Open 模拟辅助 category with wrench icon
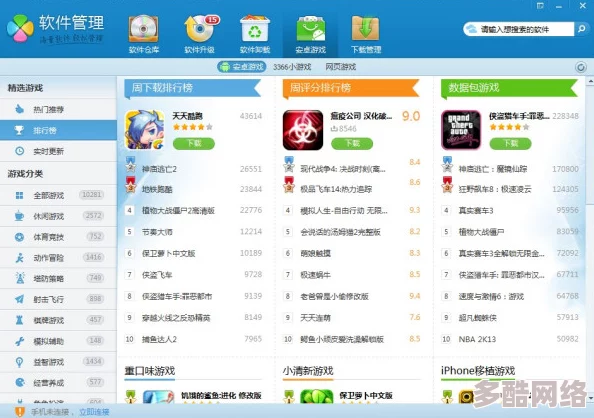This screenshot has height=418, width=594. pyautogui.click(x=58, y=341)
